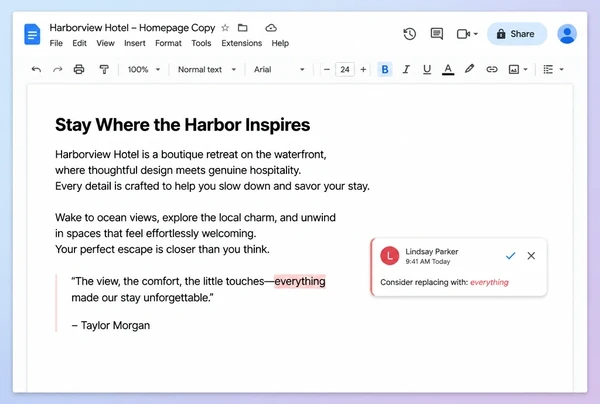Open the Extensions menu

click(x=241, y=43)
